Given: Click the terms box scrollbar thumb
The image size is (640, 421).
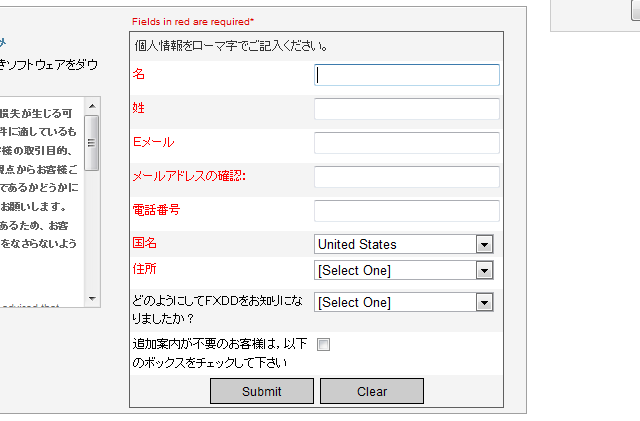Looking at the screenshot, I should tap(92, 143).
